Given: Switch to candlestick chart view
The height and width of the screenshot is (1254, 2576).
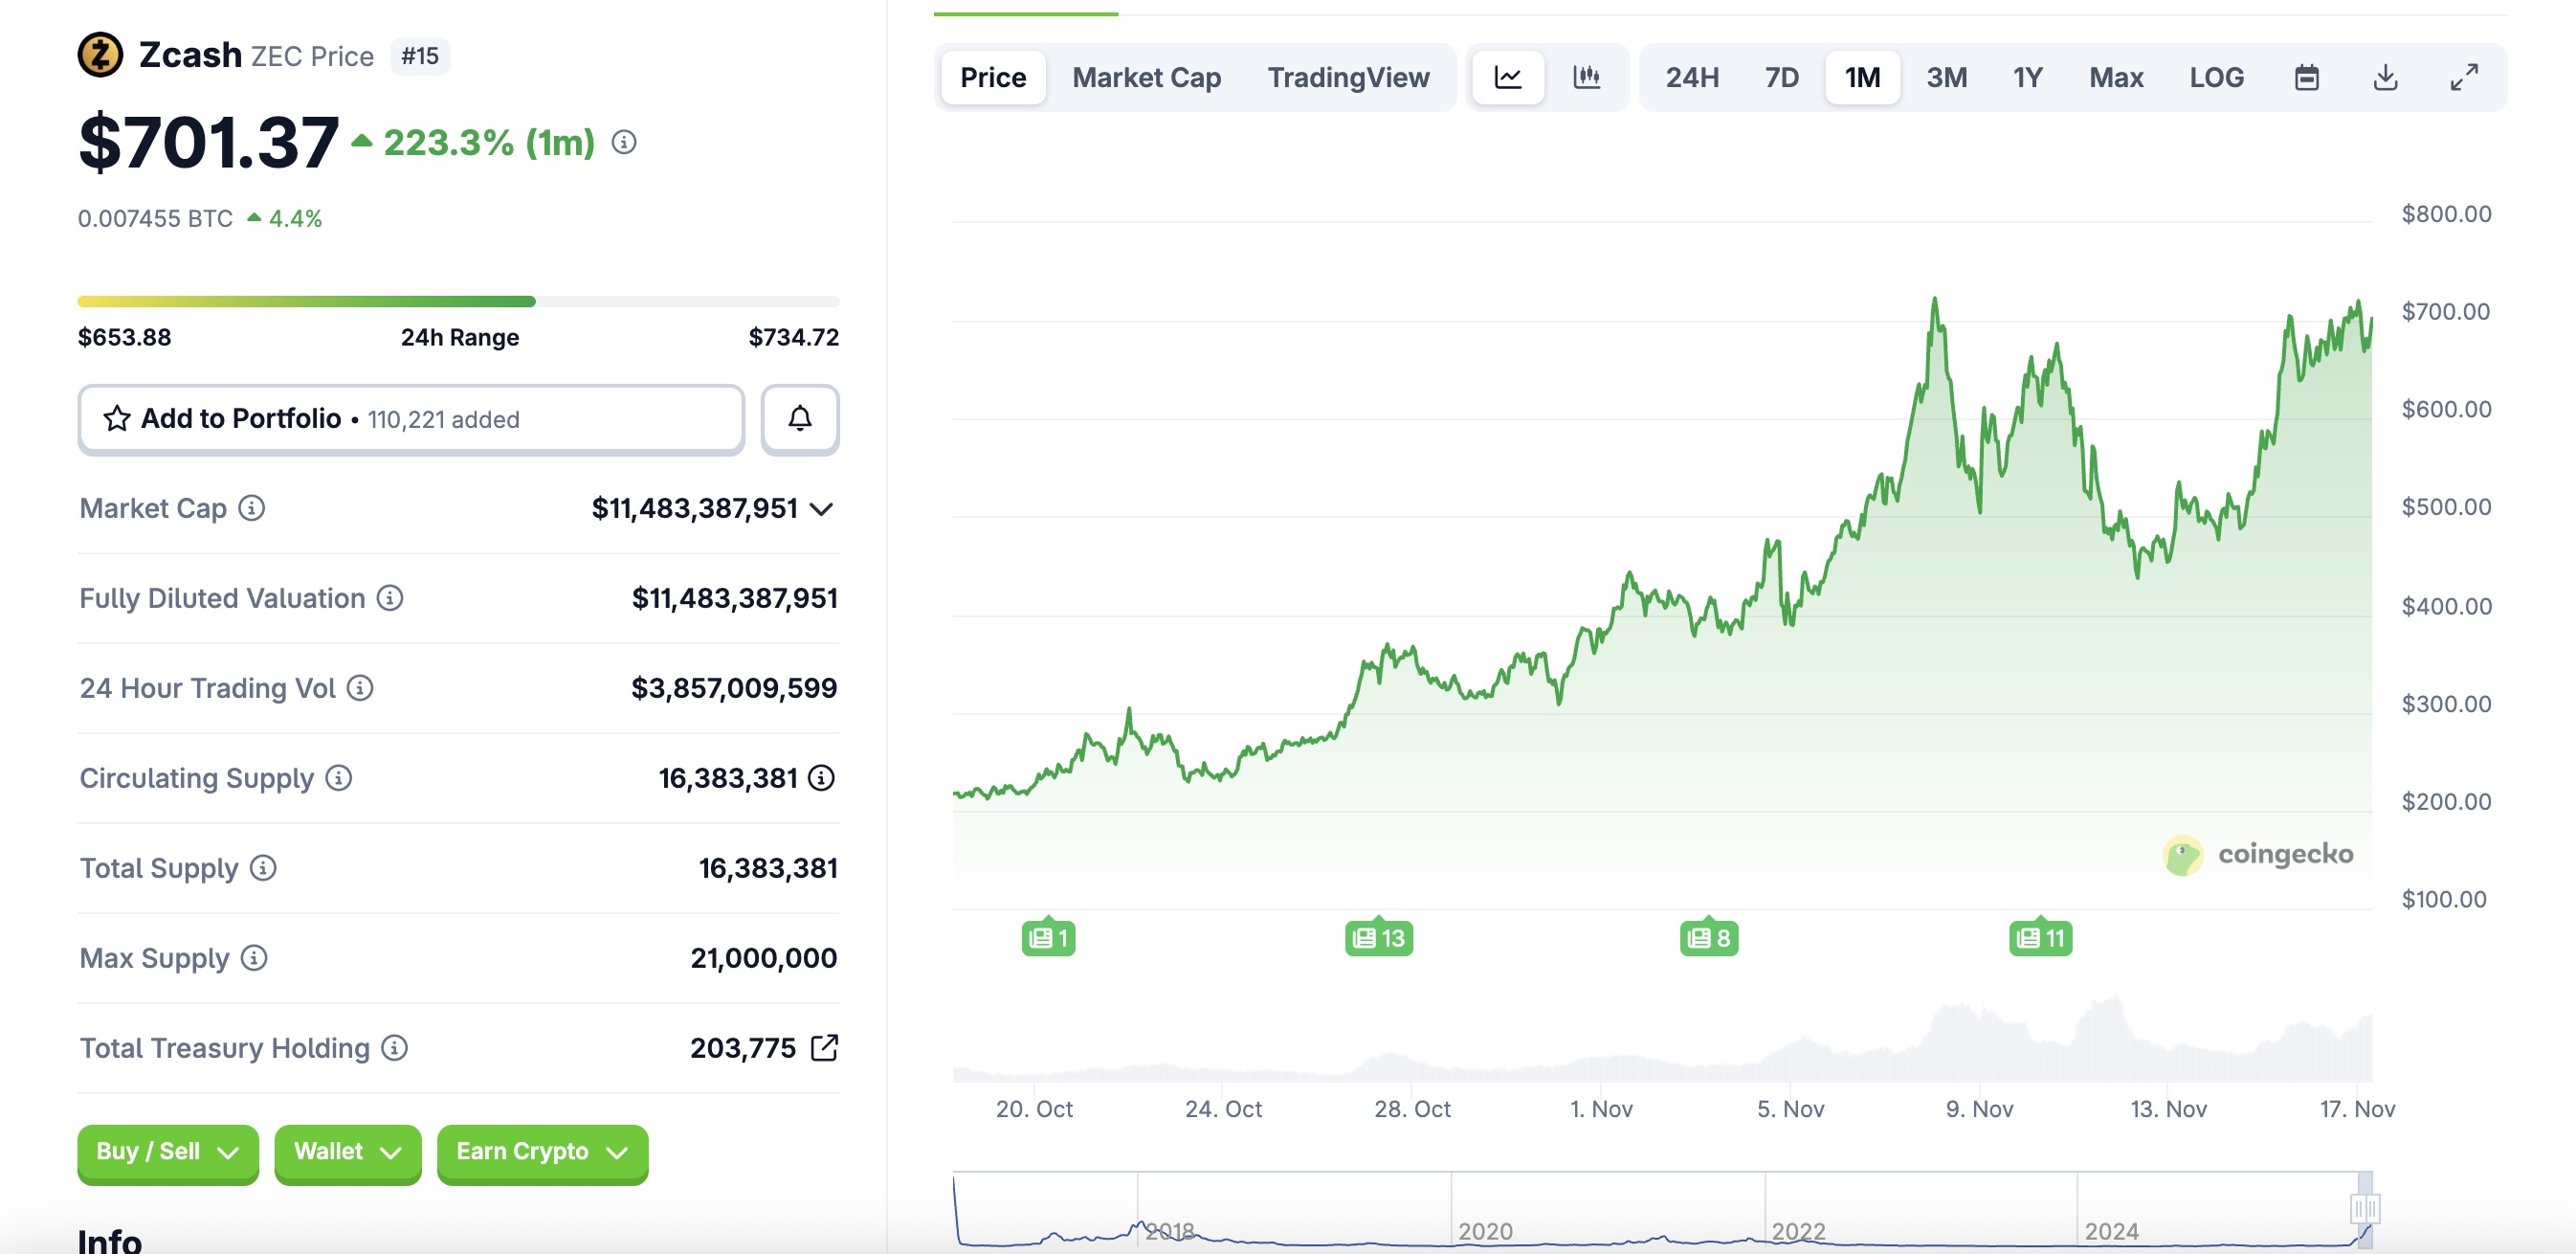Looking at the screenshot, I should [x=1589, y=77].
